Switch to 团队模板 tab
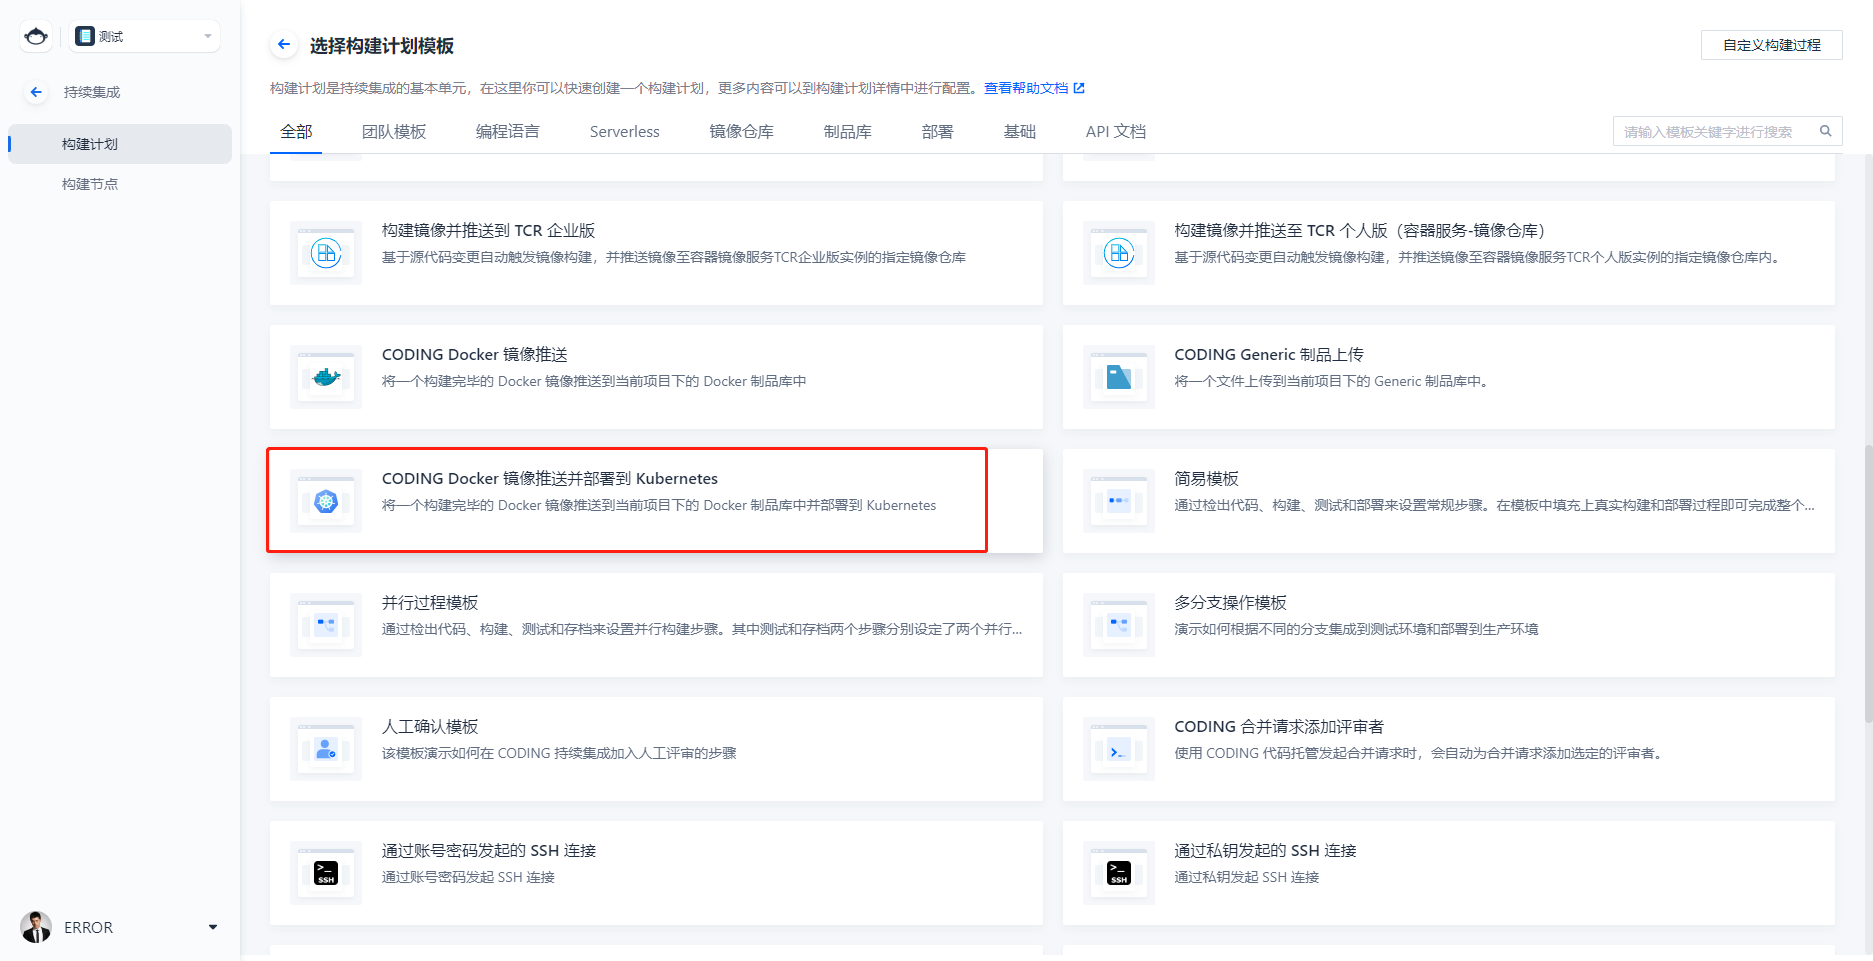The height and width of the screenshot is (961, 1873). point(394,132)
